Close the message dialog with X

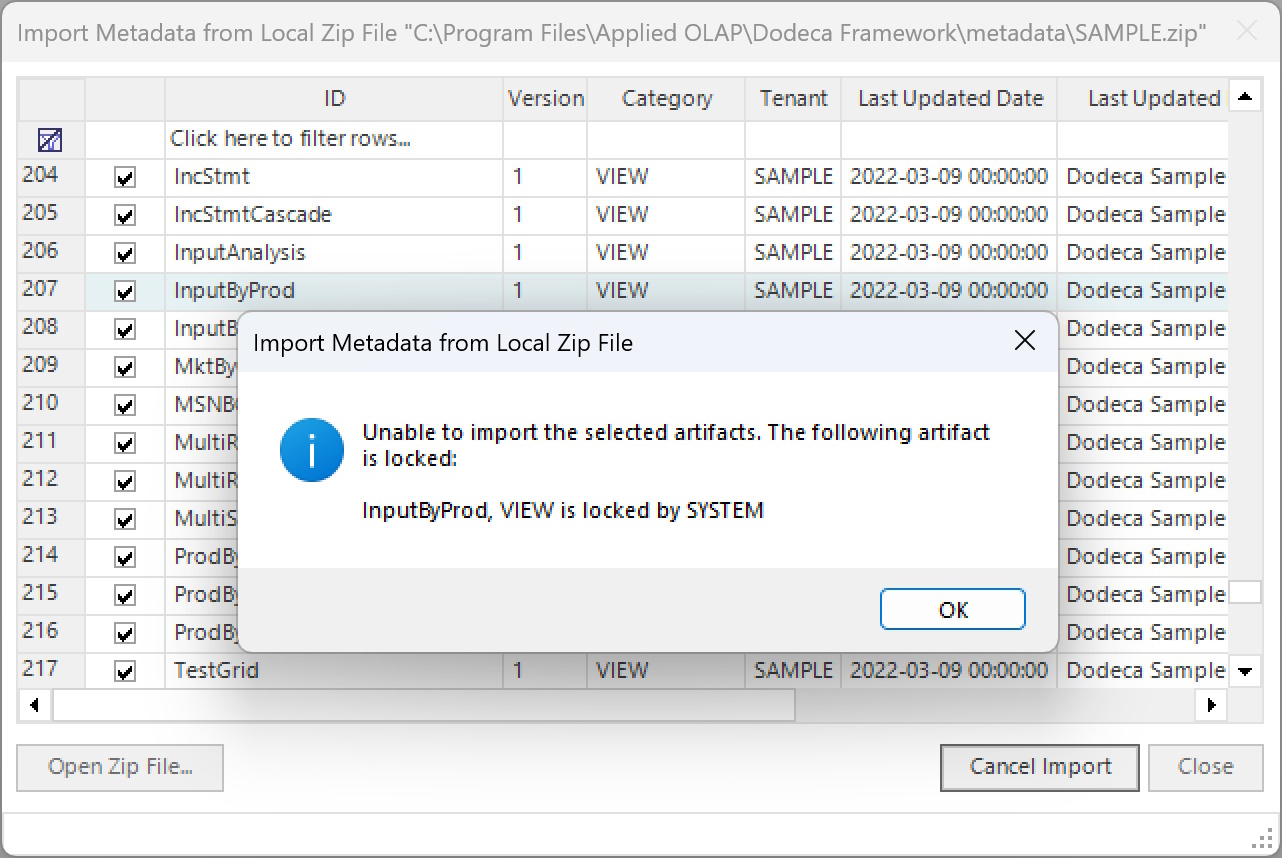(1024, 341)
